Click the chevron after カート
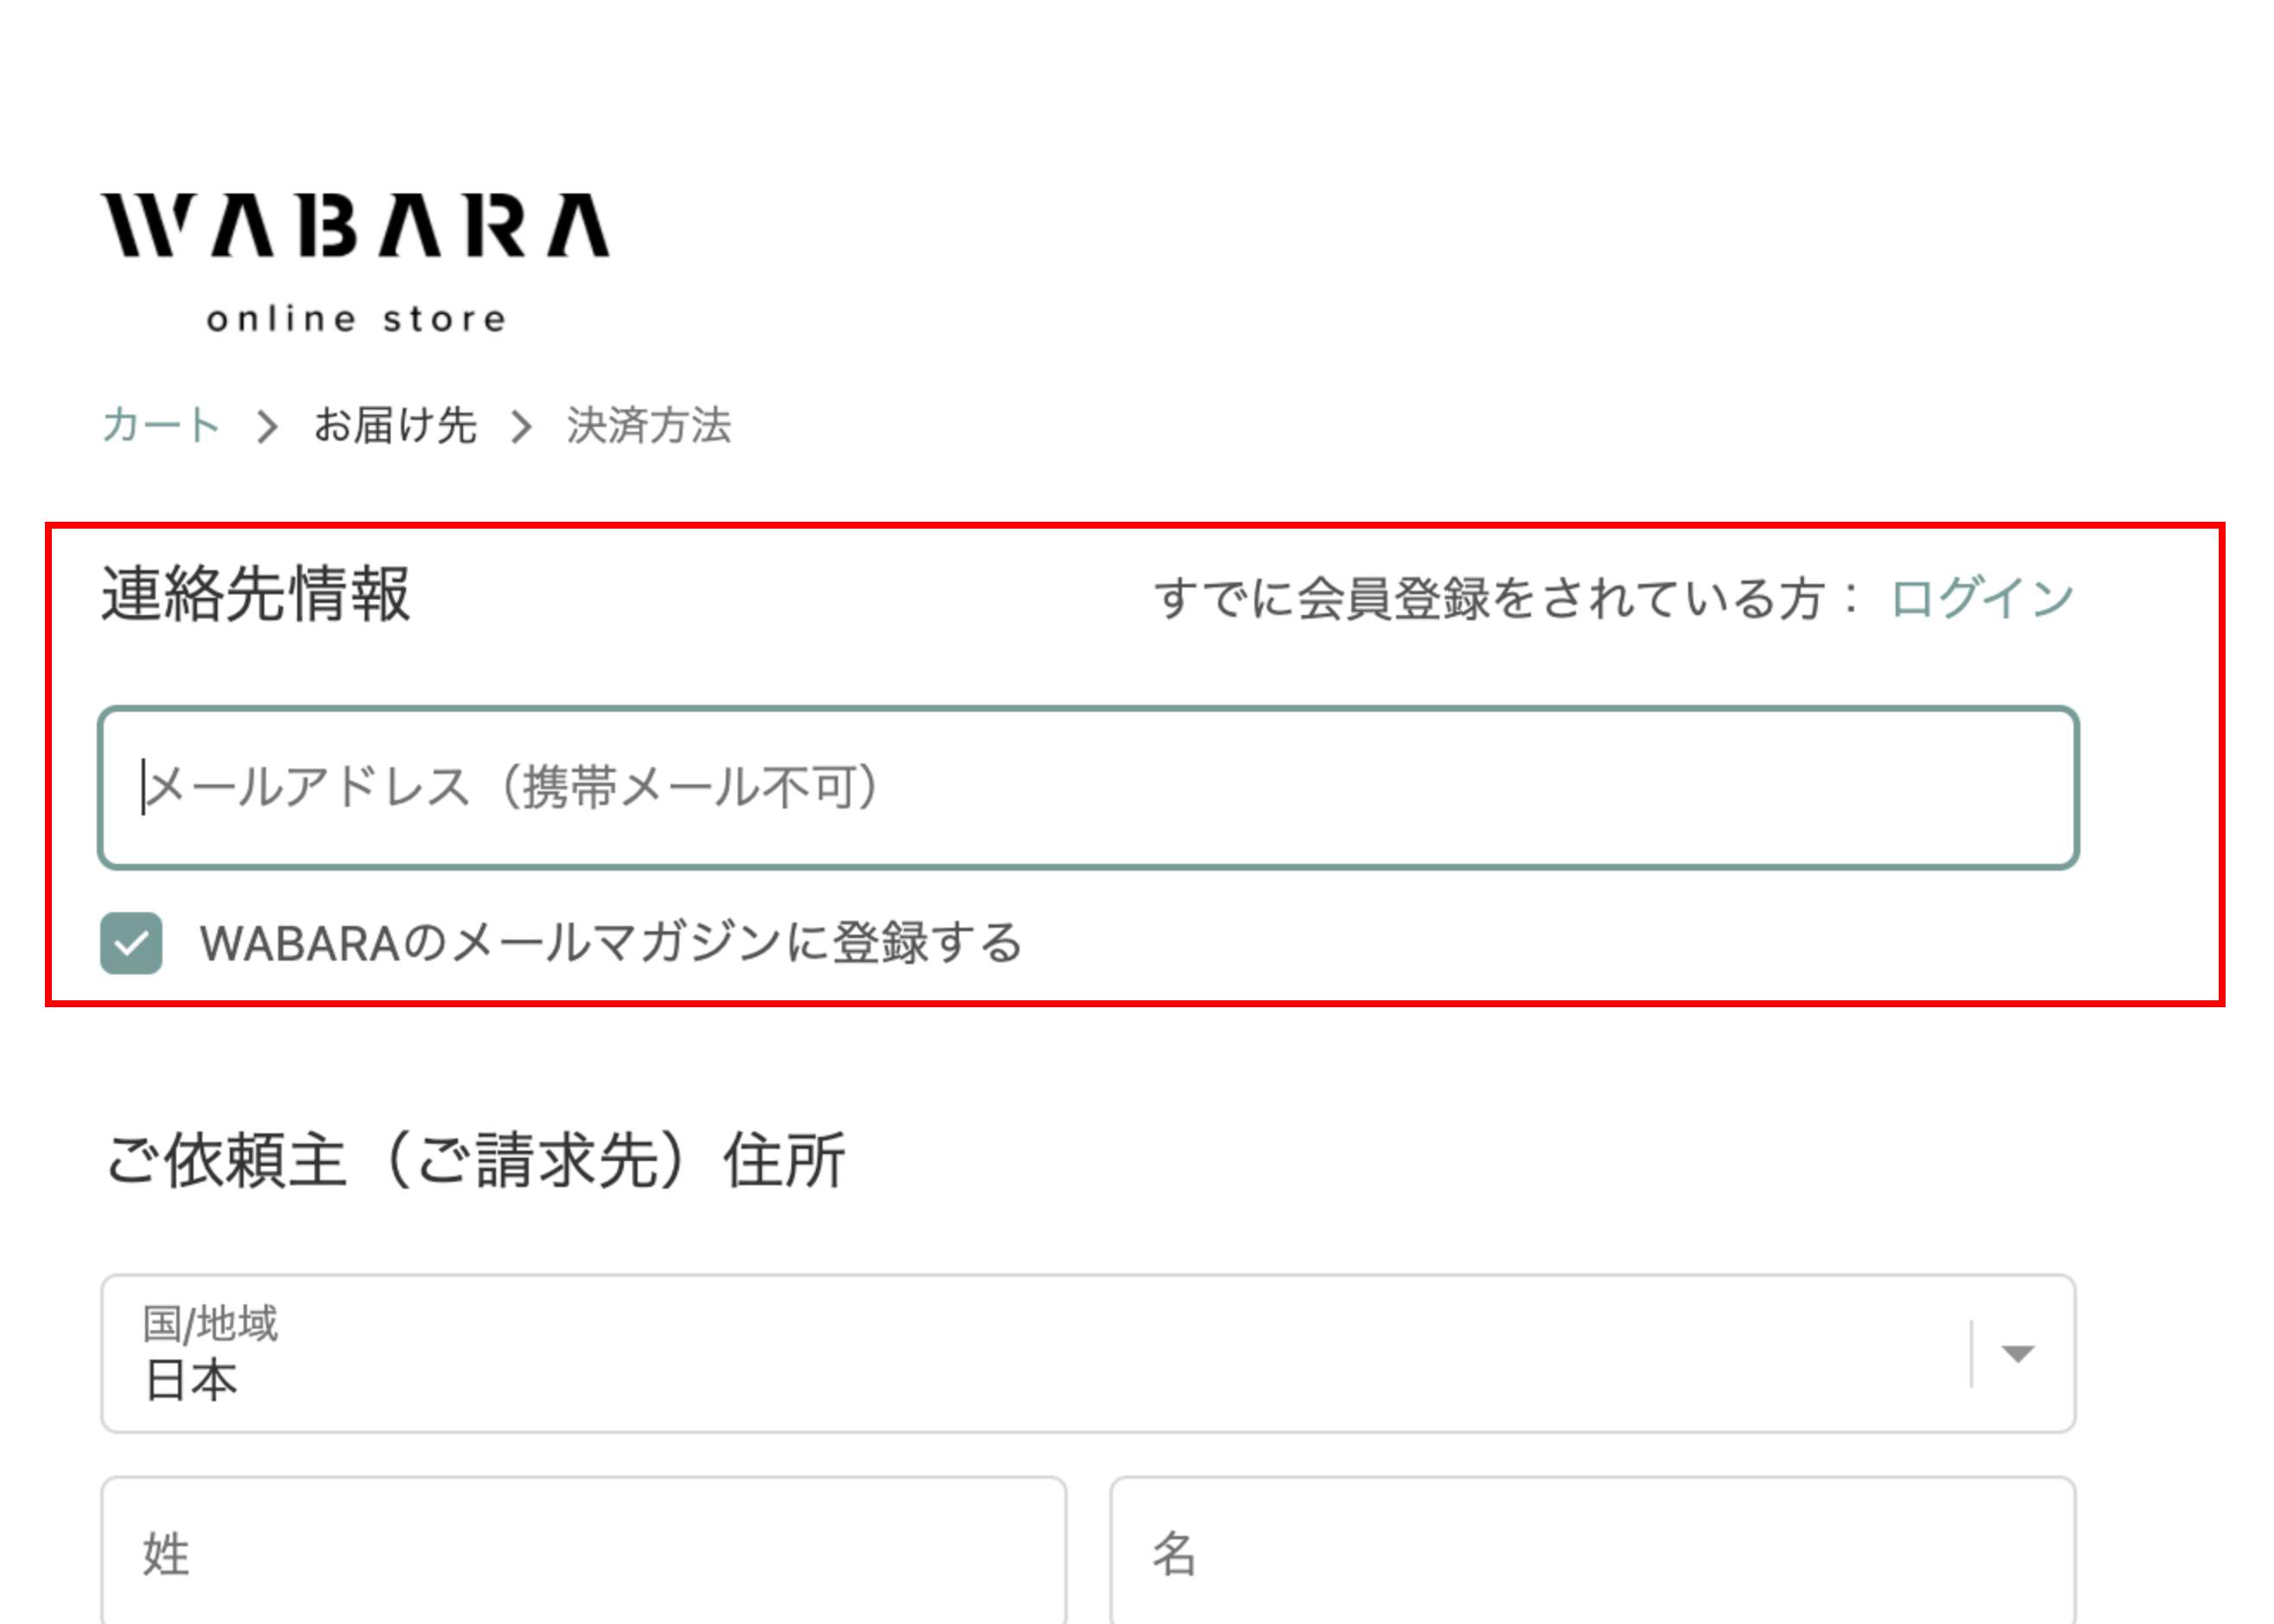 [x=266, y=427]
